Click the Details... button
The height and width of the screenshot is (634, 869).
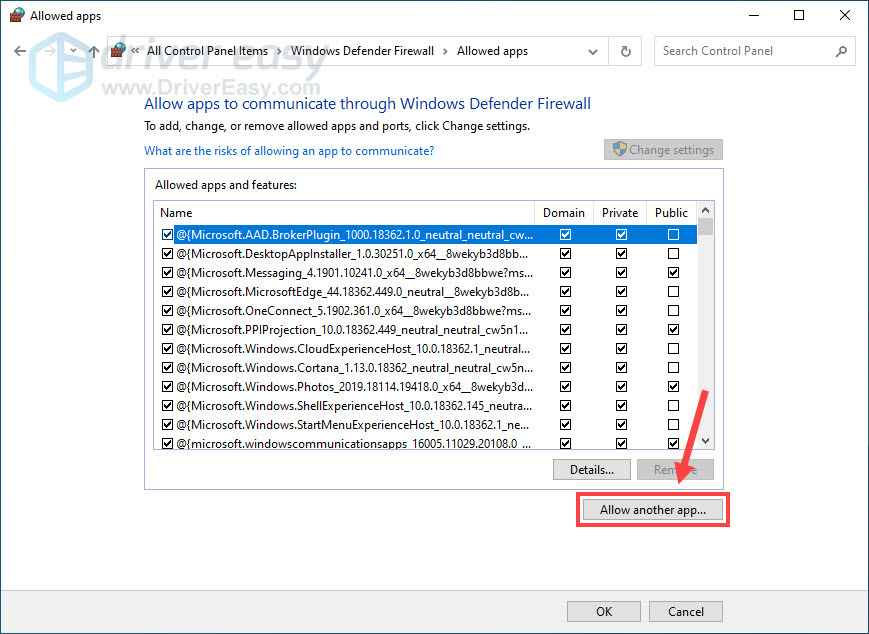[591, 470]
